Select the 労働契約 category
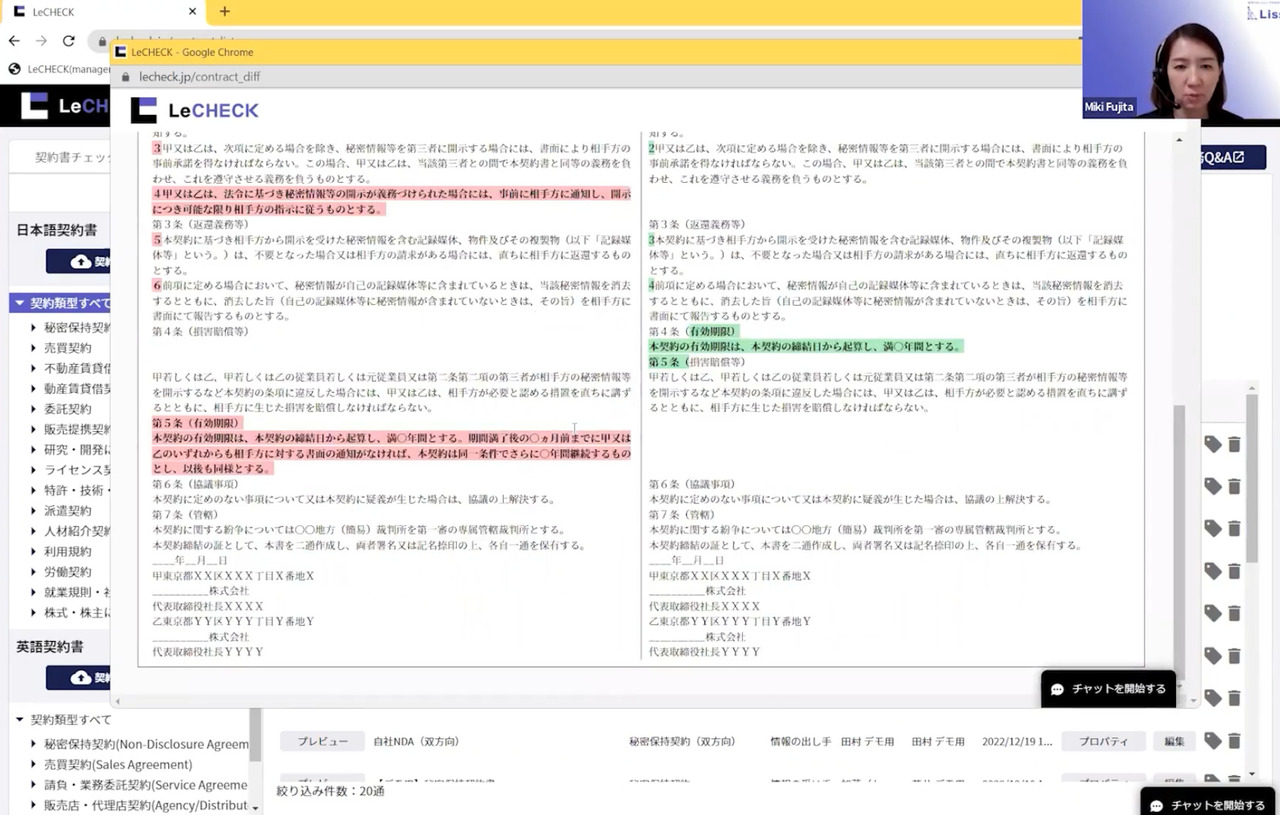Image resolution: width=1280 pixels, height=815 pixels. (x=67, y=572)
